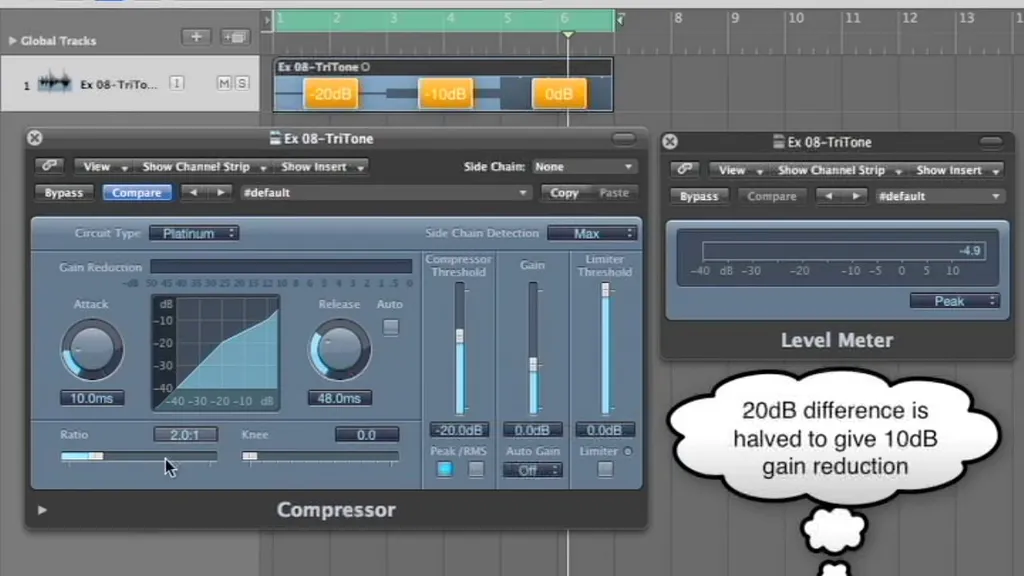Click the plus button beside Global Tracks
The image size is (1024, 576).
(x=196, y=37)
